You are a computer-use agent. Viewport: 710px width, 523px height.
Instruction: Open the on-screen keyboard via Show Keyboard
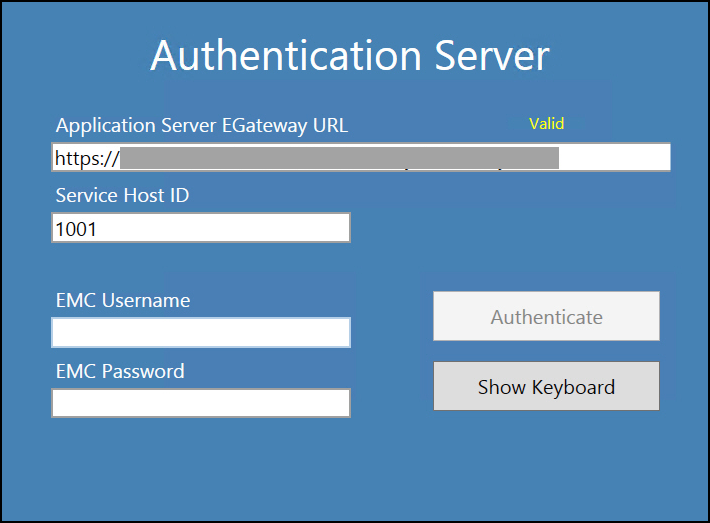(547, 386)
